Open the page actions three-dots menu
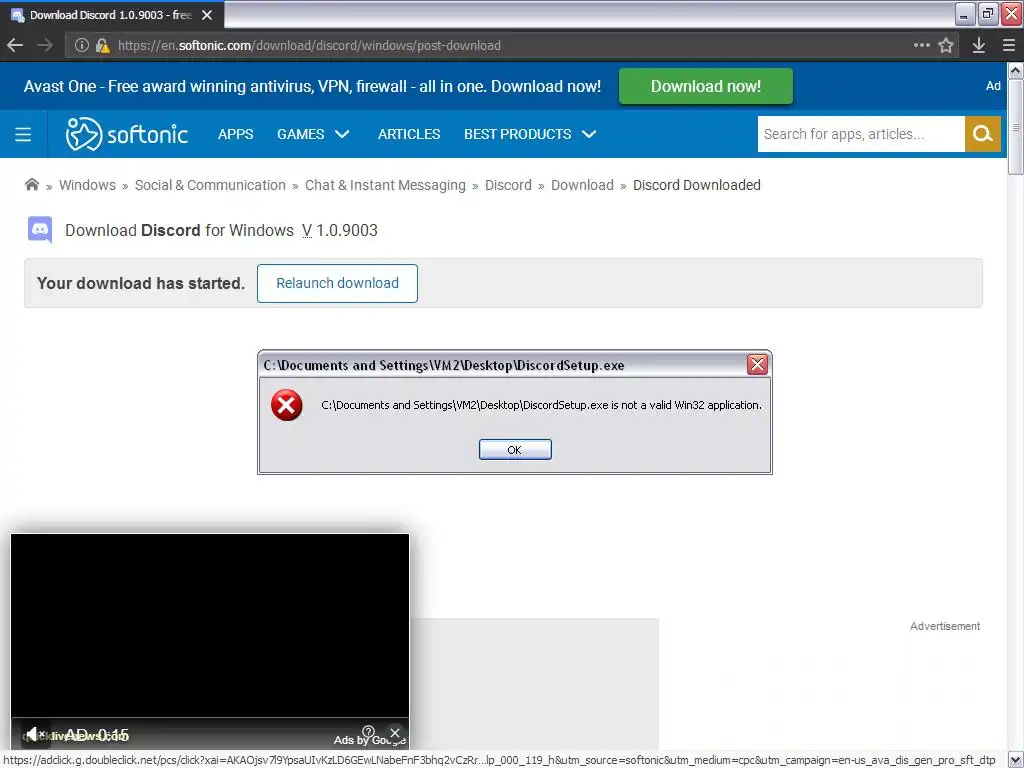The height and width of the screenshot is (768, 1024). [921, 45]
